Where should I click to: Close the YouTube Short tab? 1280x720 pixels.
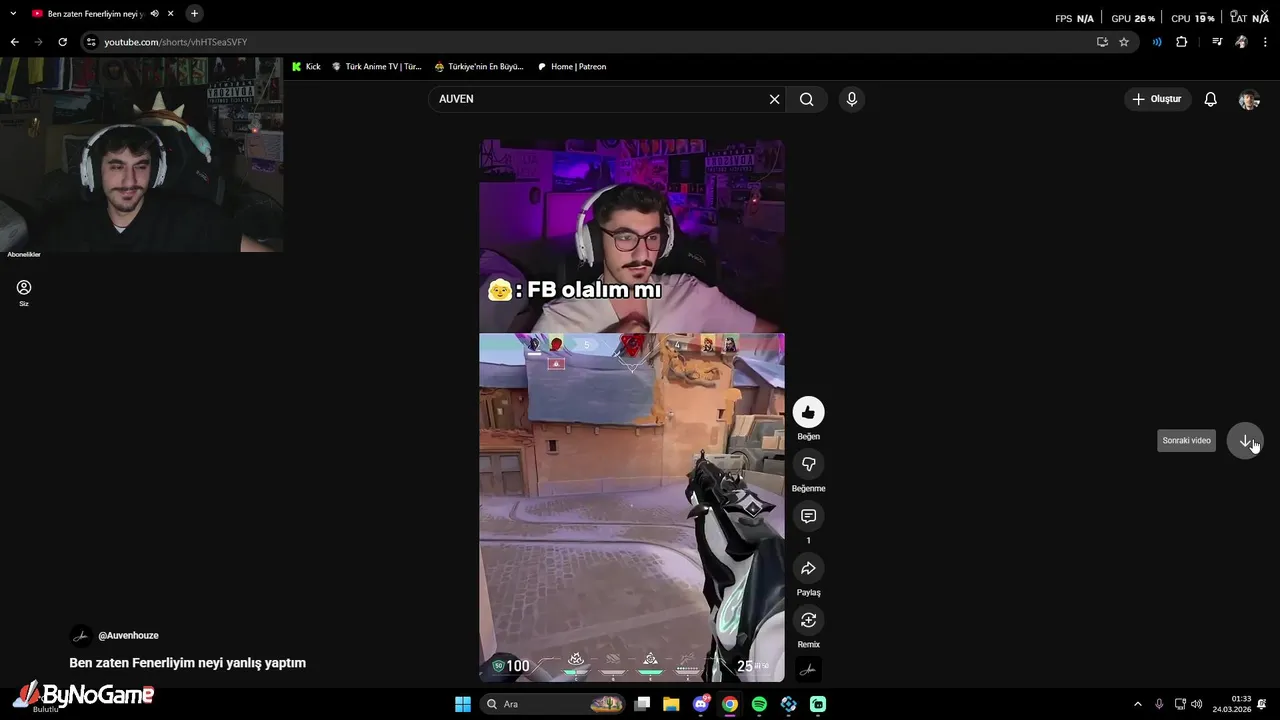pos(171,14)
